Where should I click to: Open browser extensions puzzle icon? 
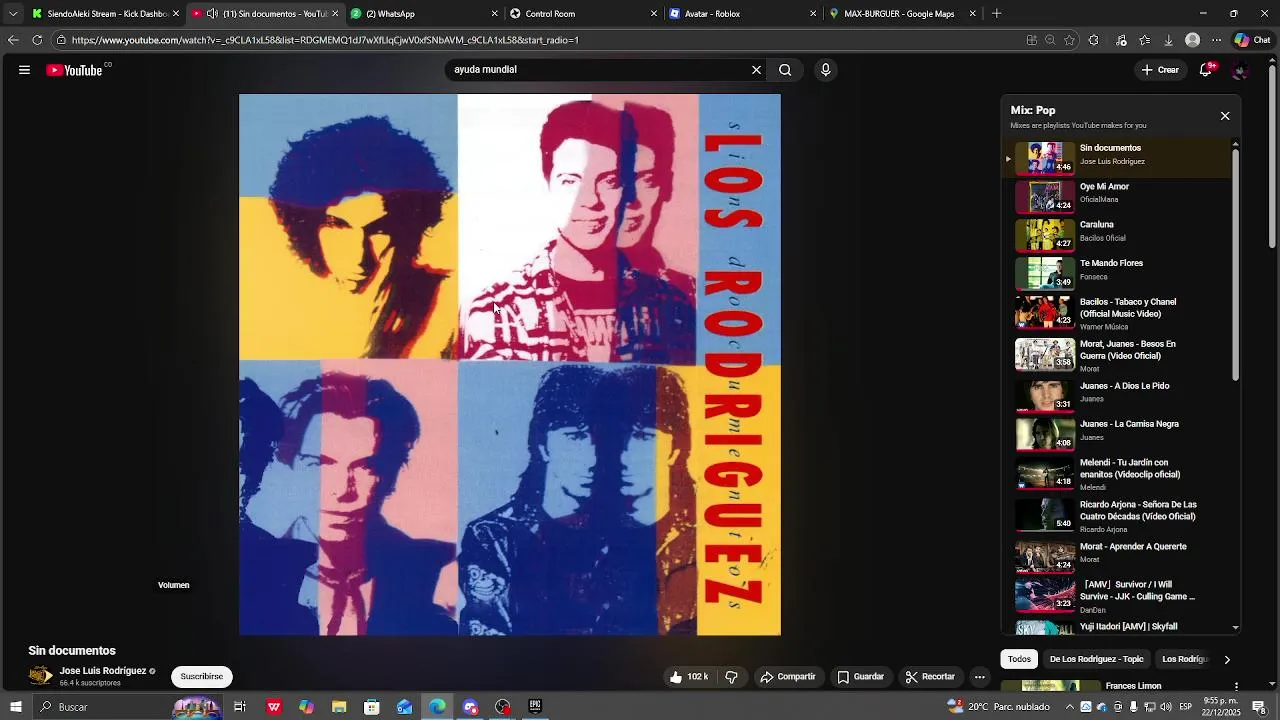coord(1093,40)
